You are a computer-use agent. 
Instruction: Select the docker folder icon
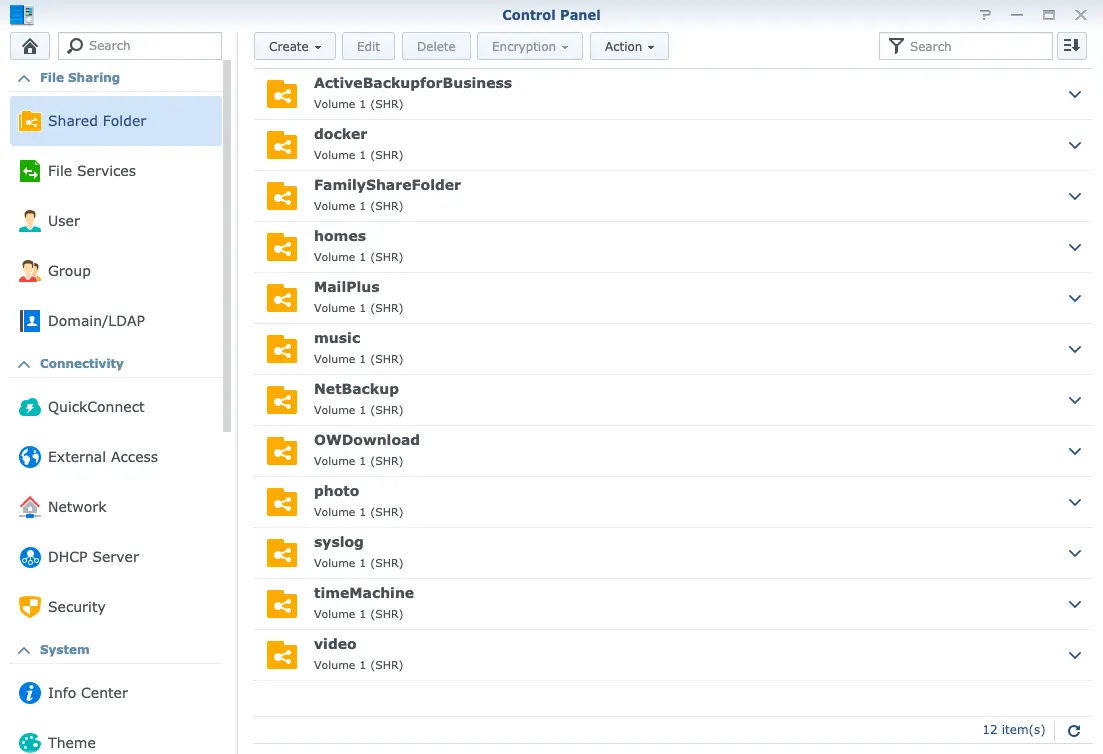tap(282, 146)
